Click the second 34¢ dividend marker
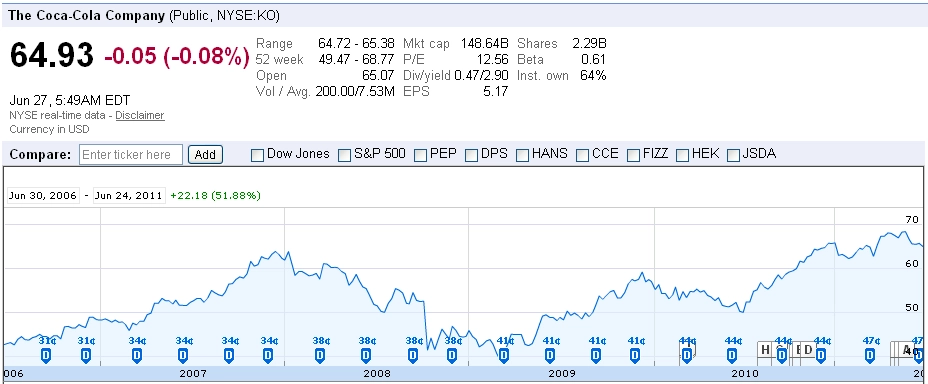The width and height of the screenshot is (928, 384). (x=183, y=356)
